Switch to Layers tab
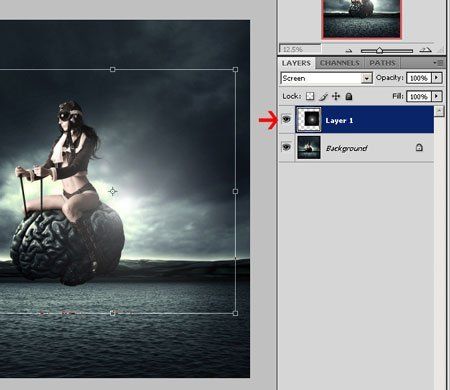The height and width of the screenshot is (390, 450). coord(296,63)
